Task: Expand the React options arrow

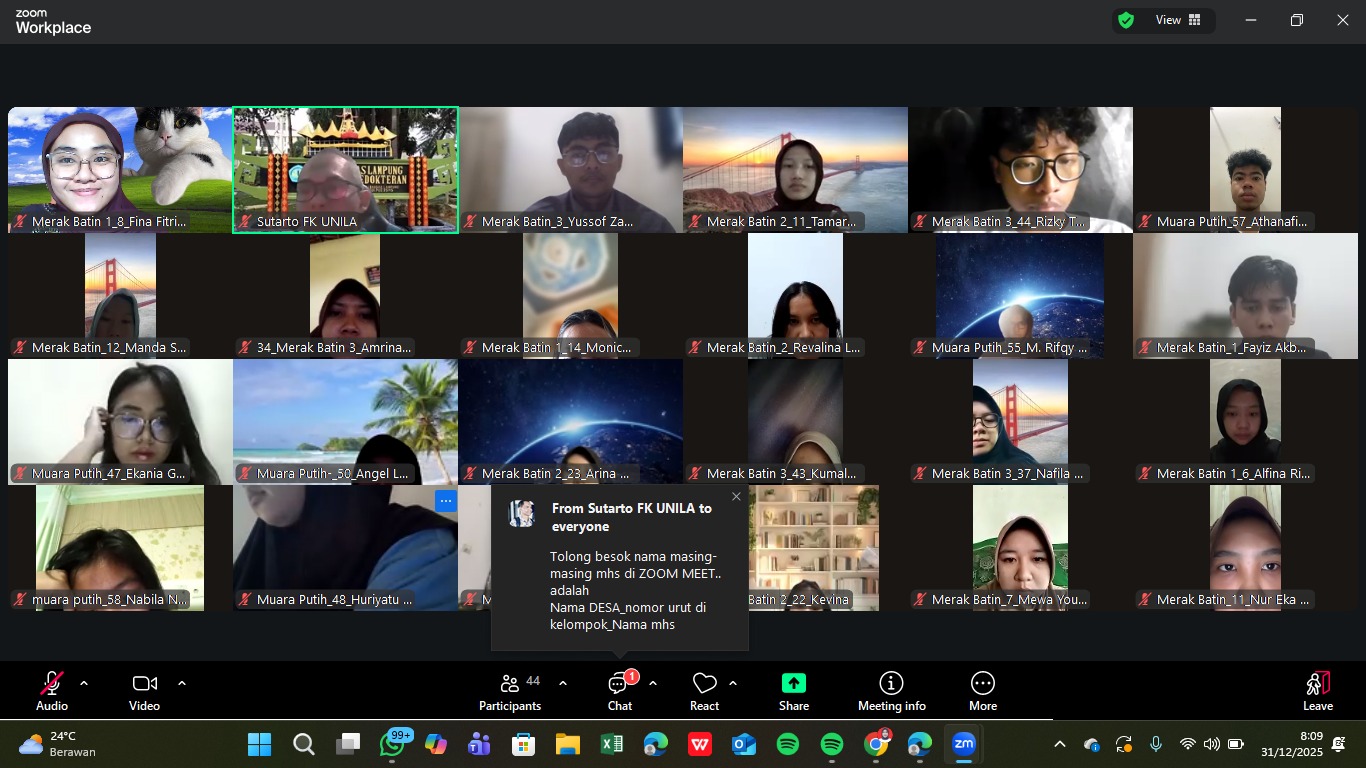Action: (x=733, y=684)
